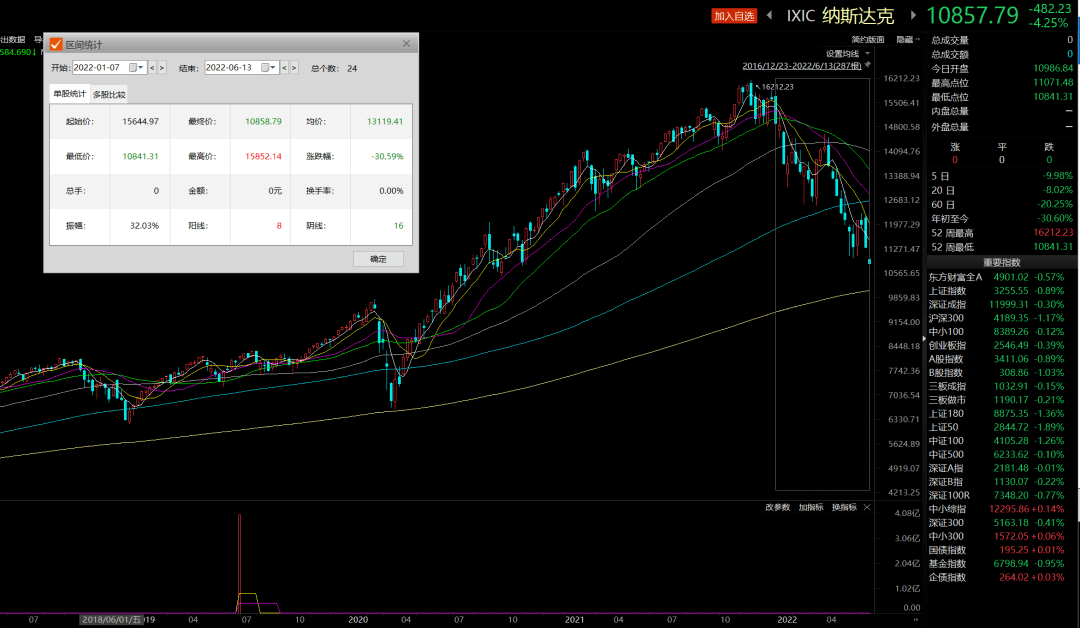Close the 区间统计 dialog

(x=406, y=44)
